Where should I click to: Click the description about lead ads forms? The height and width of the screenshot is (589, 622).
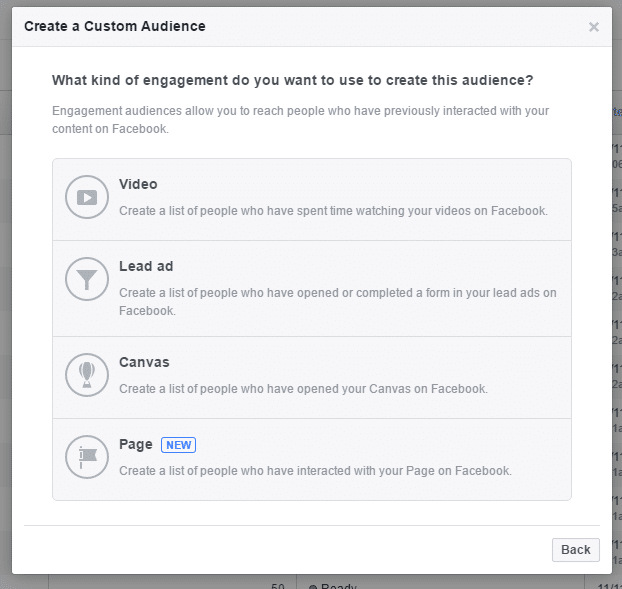[x=338, y=302]
